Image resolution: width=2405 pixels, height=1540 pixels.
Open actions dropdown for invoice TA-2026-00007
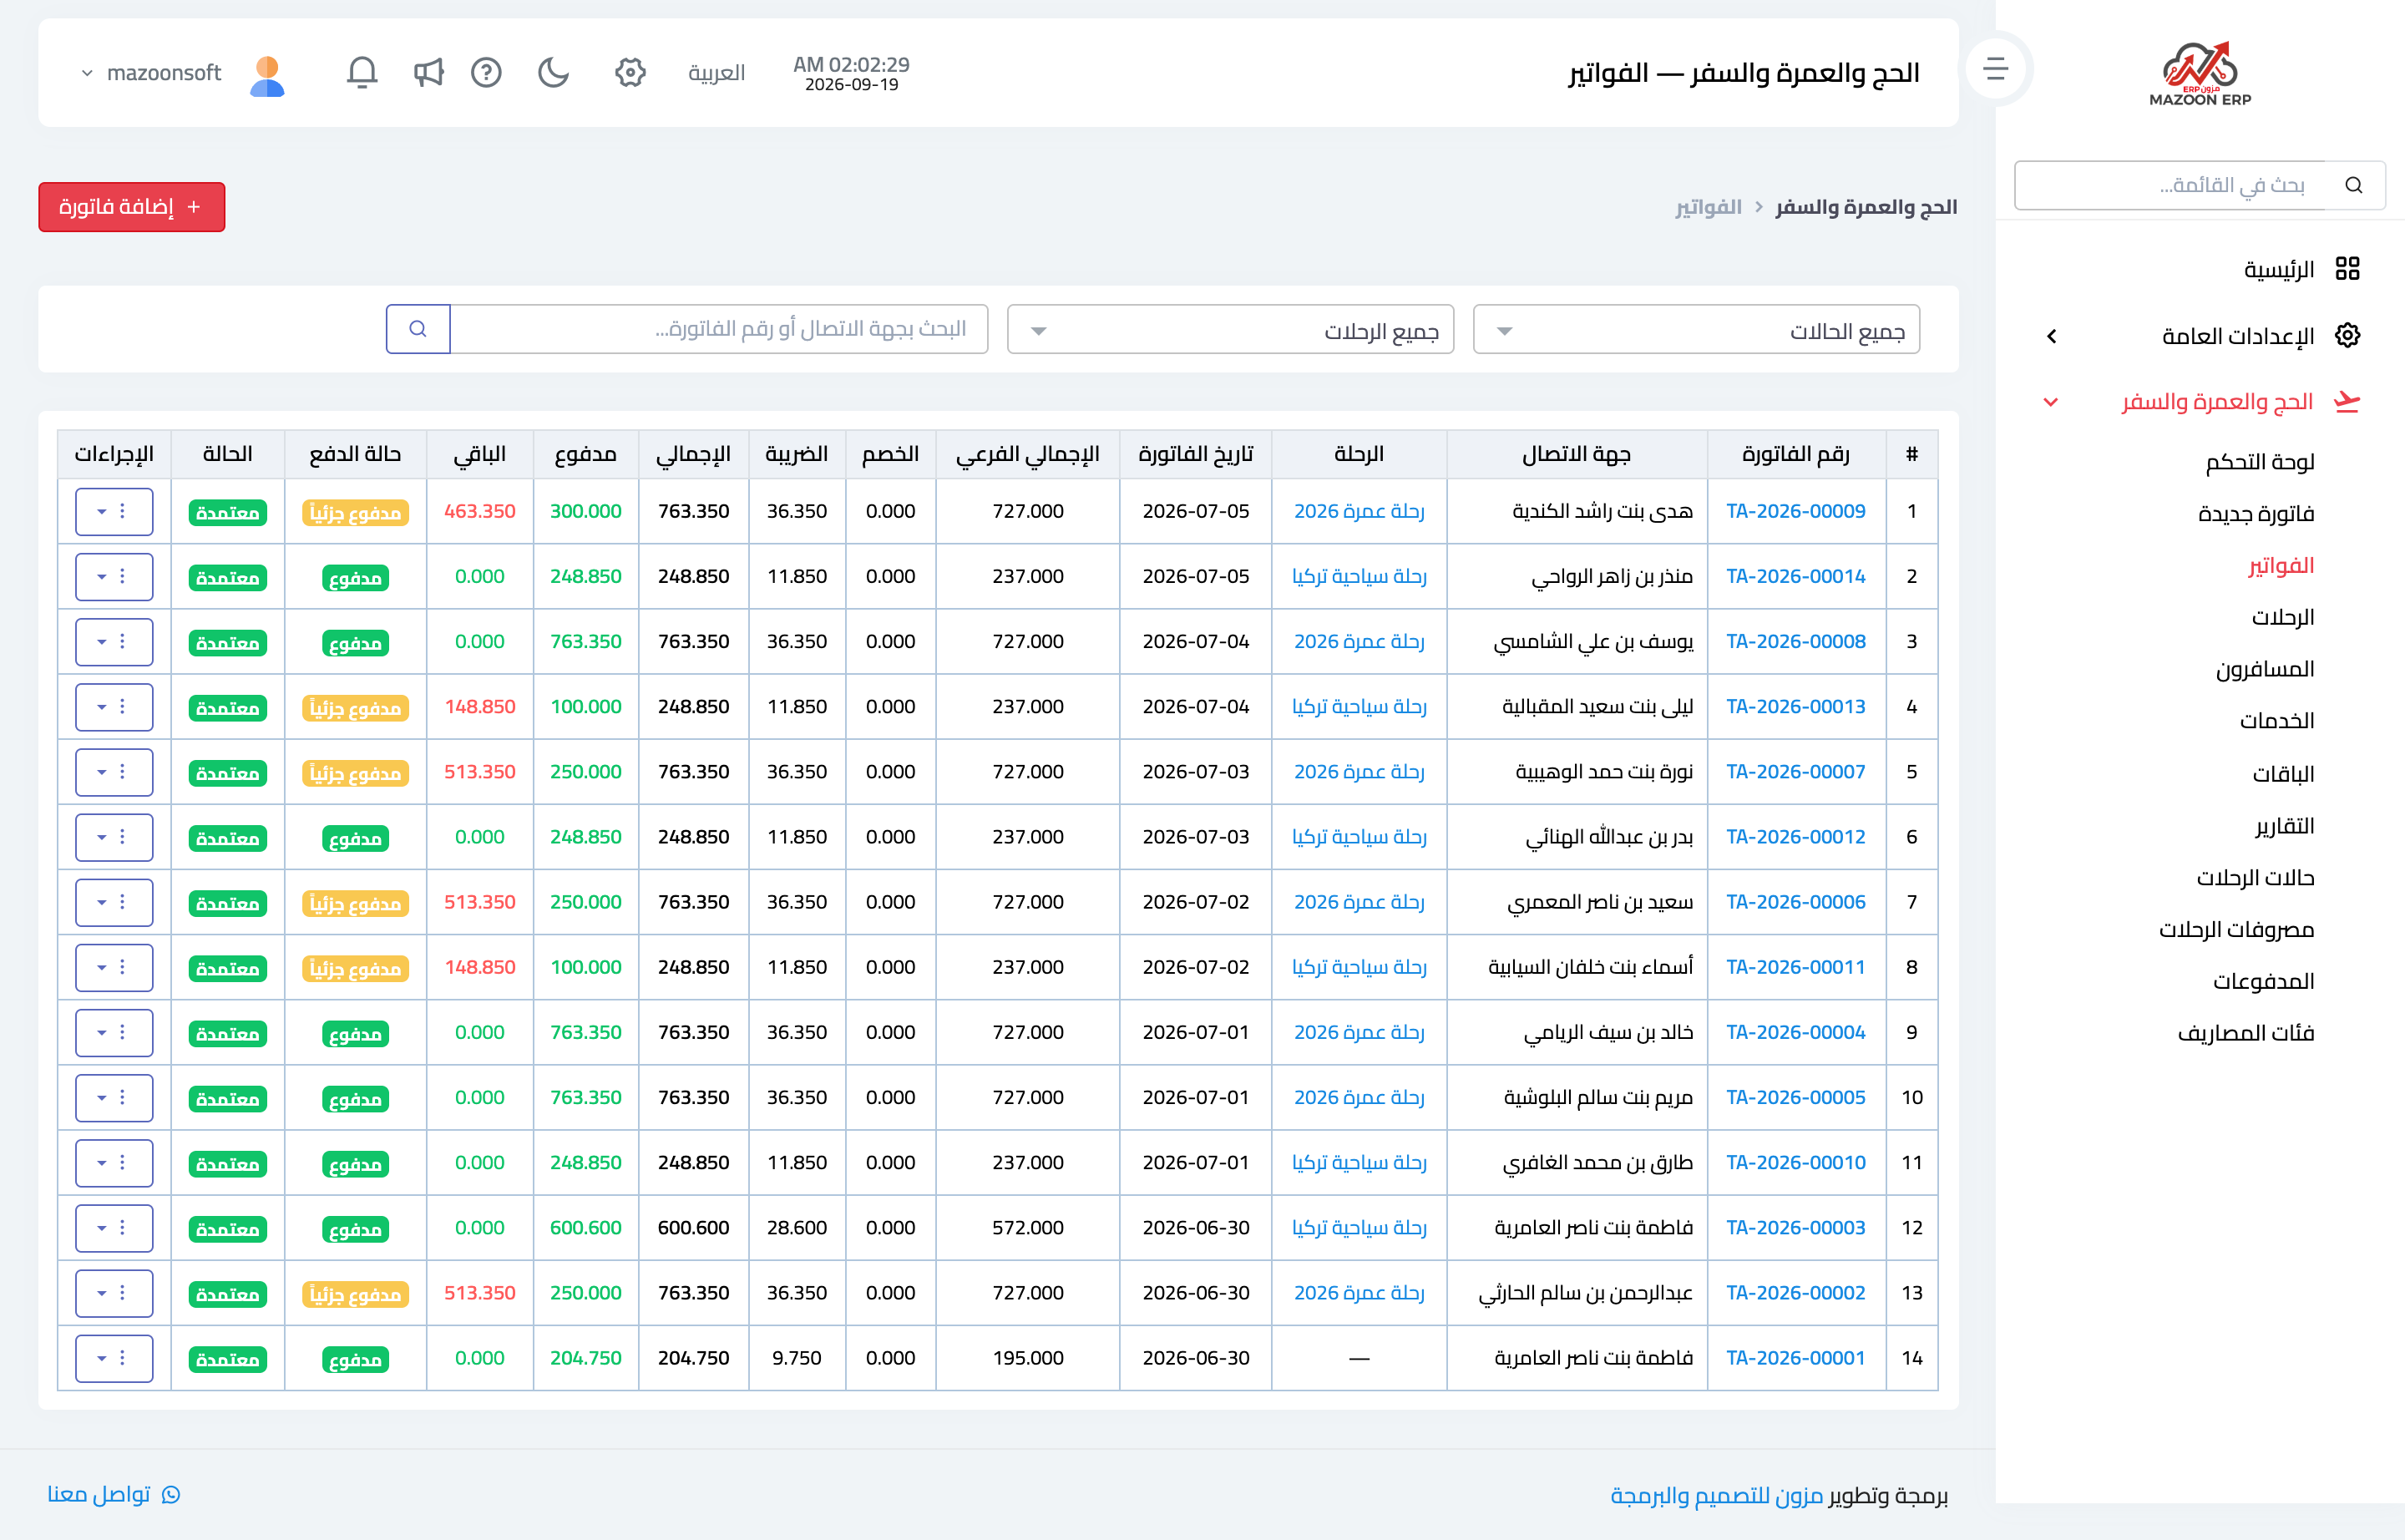[114, 772]
